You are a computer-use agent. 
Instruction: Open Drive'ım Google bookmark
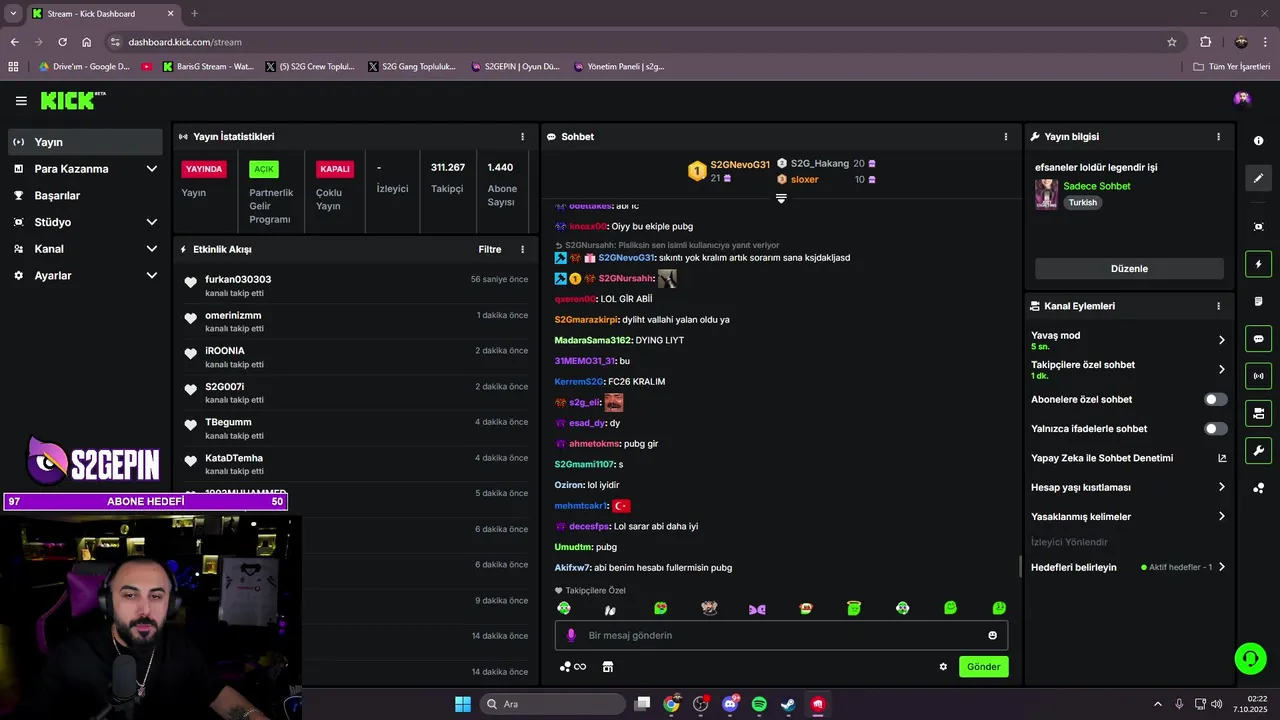pyautogui.click(x=84, y=67)
